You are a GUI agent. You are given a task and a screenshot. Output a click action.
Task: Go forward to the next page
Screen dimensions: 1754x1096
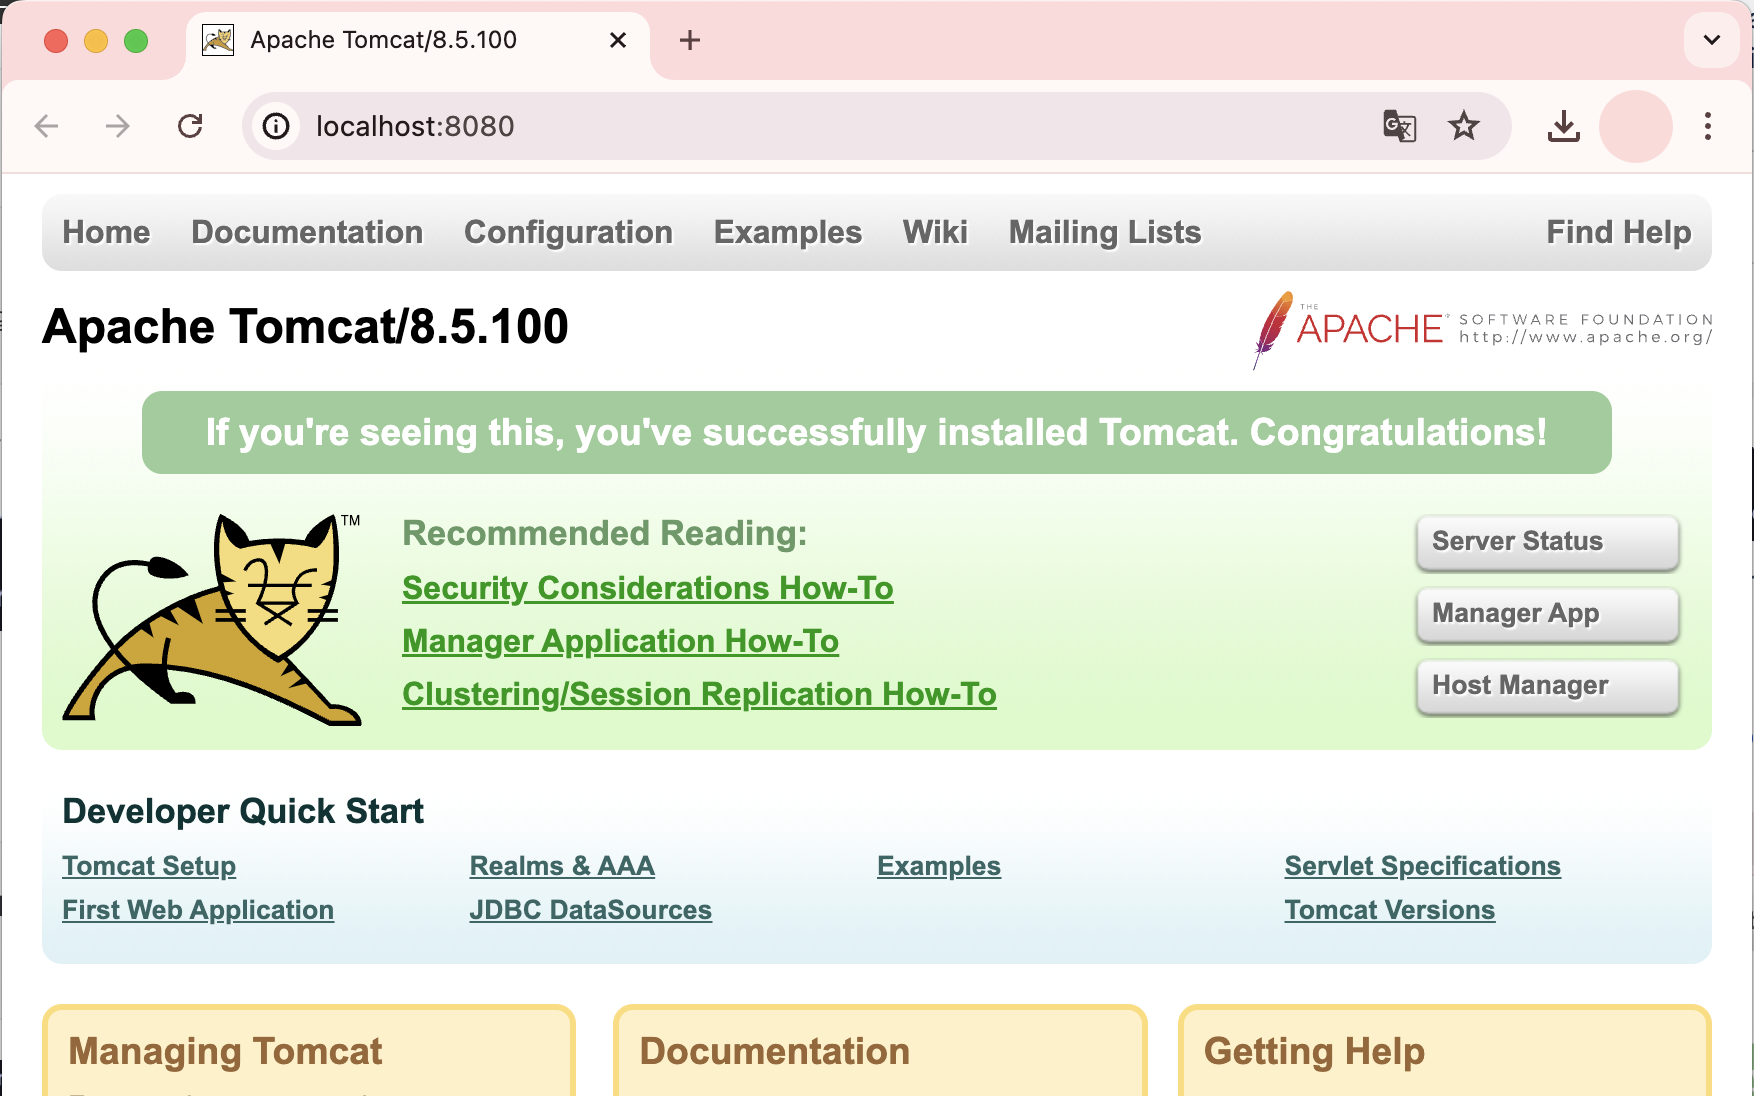(x=118, y=126)
